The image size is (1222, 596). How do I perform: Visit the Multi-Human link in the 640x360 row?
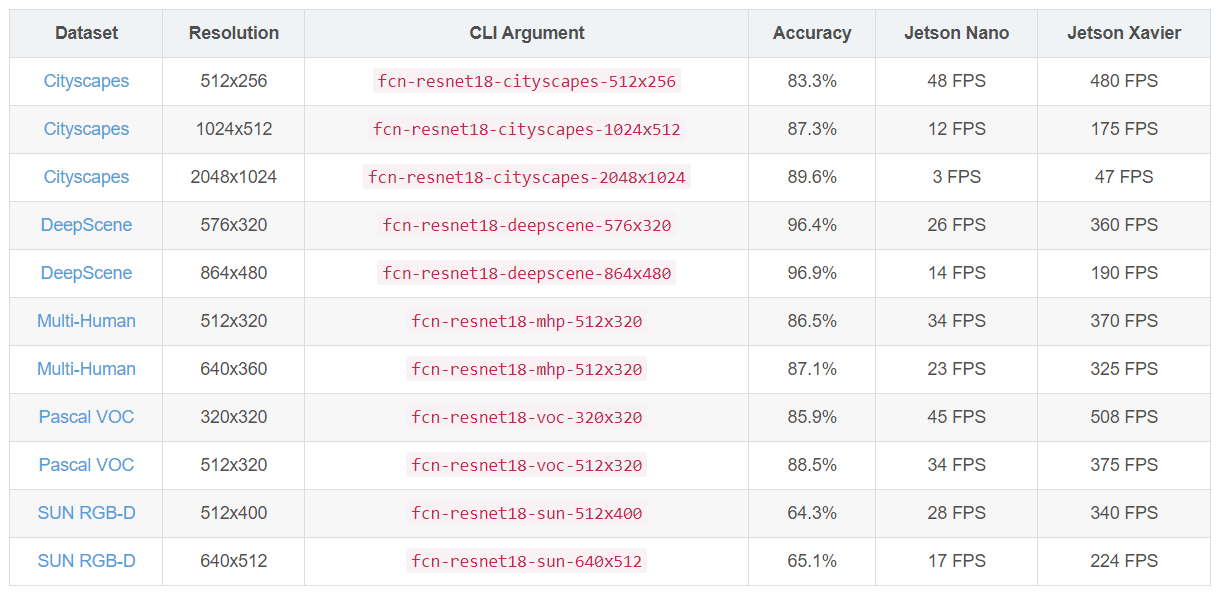86,369
